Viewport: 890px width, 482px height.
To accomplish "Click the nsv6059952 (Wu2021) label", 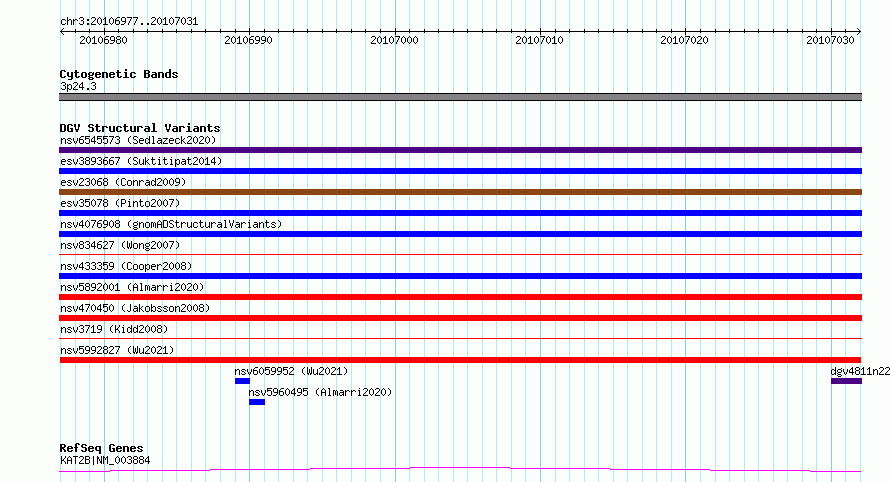I will coord(291,371).
